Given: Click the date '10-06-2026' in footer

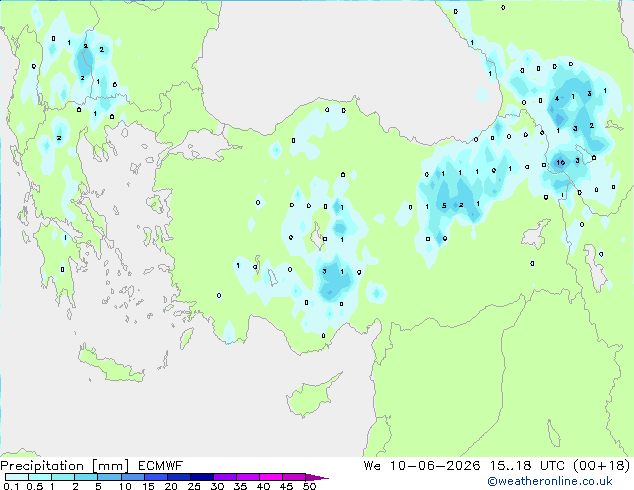Looking at the screenshot, I should [x=435, y=466].
